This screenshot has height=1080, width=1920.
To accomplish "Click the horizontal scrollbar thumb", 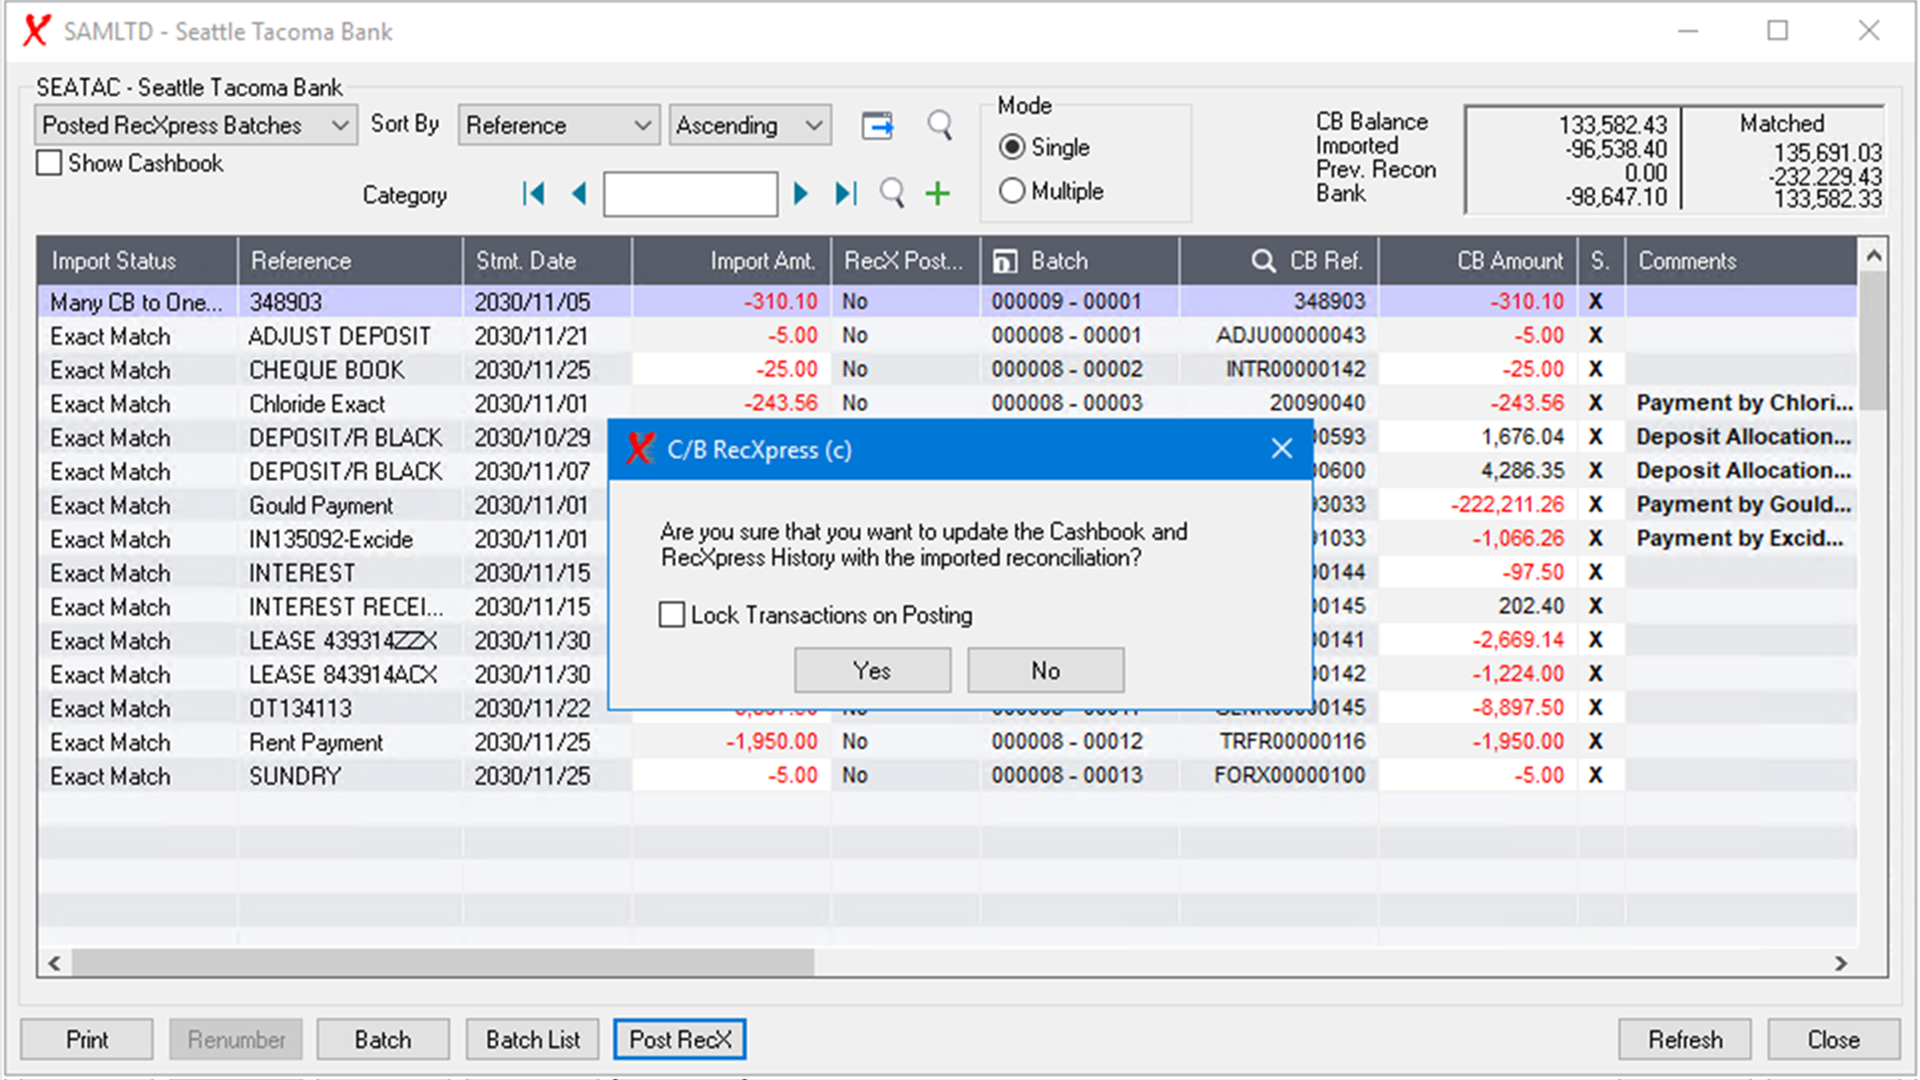I will (x=442, y=963).
